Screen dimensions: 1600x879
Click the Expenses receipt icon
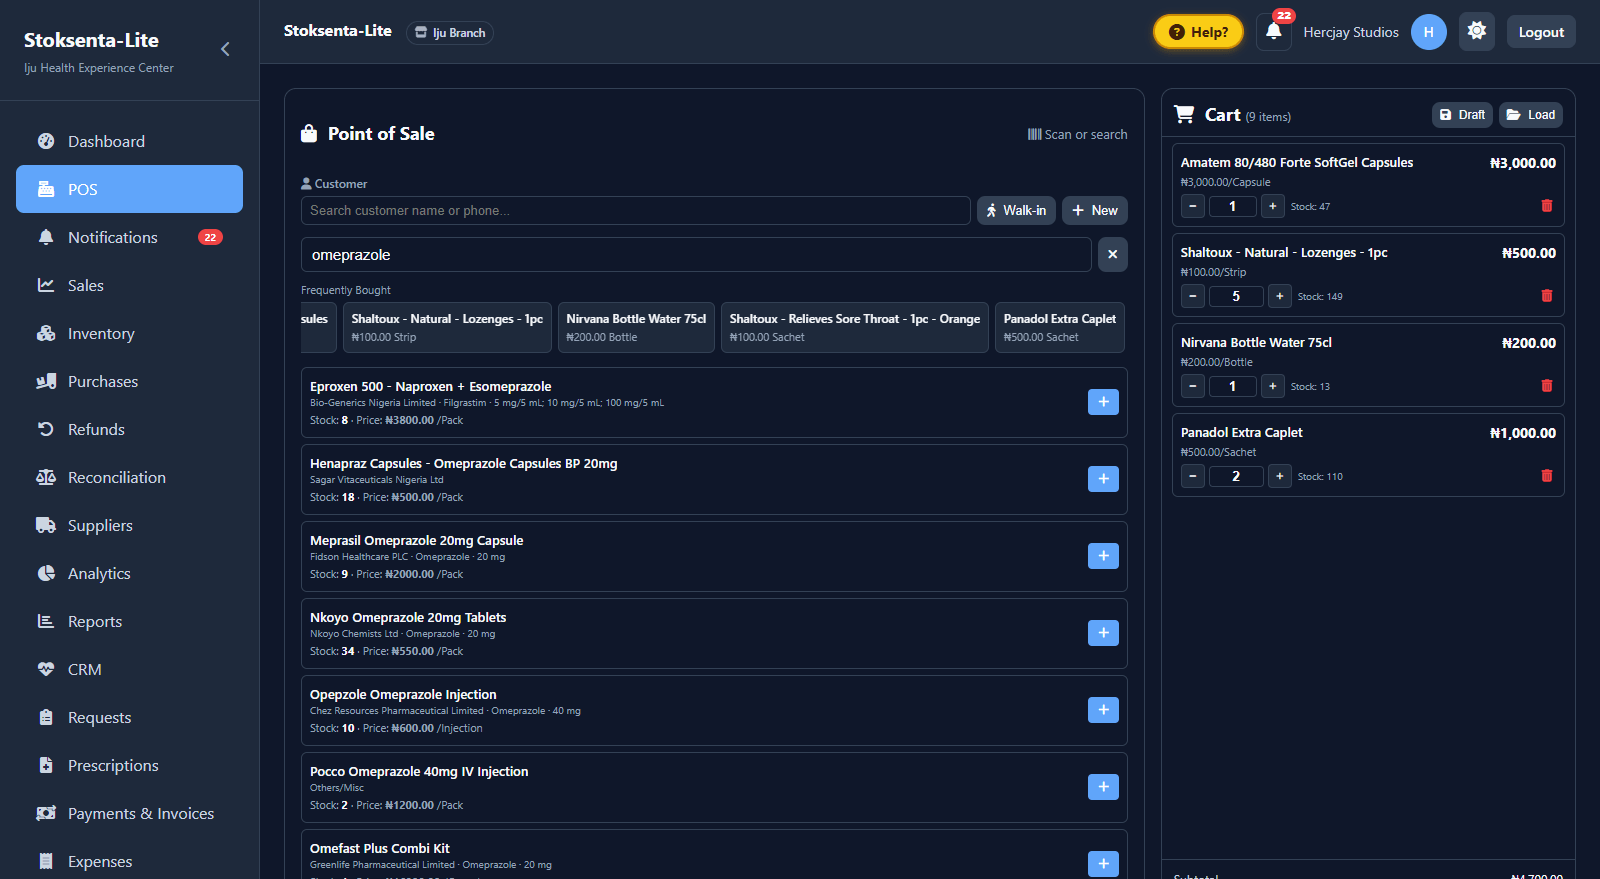point(46,861)
